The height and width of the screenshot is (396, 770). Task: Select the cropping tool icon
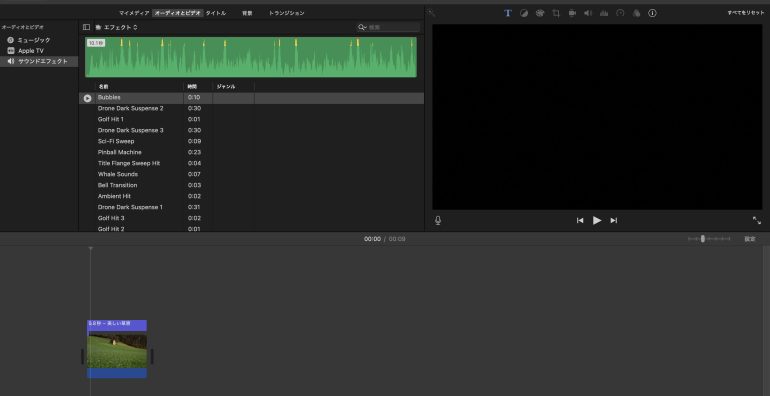[556, 13]
